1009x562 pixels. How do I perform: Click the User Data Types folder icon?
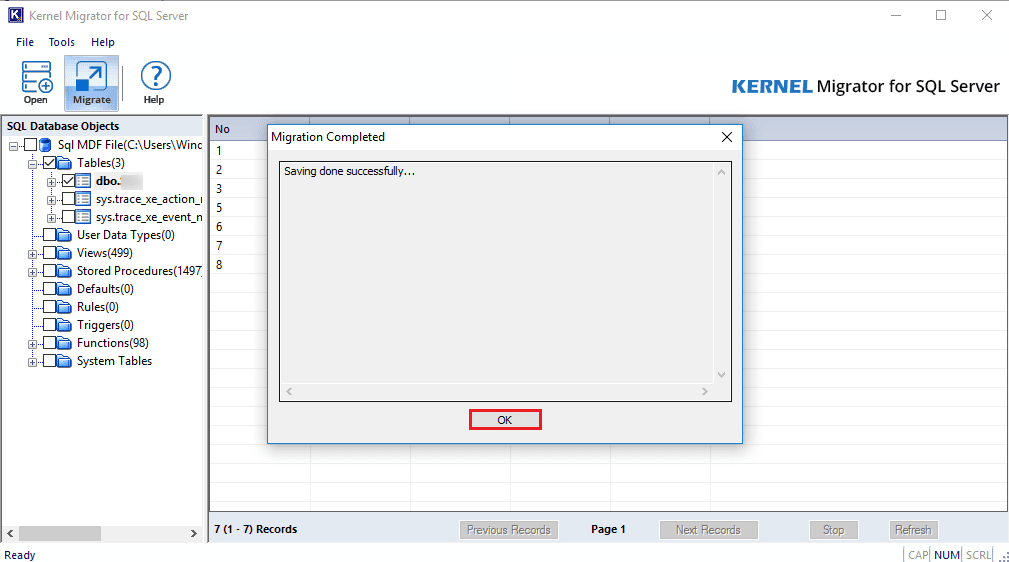point(64,235)
